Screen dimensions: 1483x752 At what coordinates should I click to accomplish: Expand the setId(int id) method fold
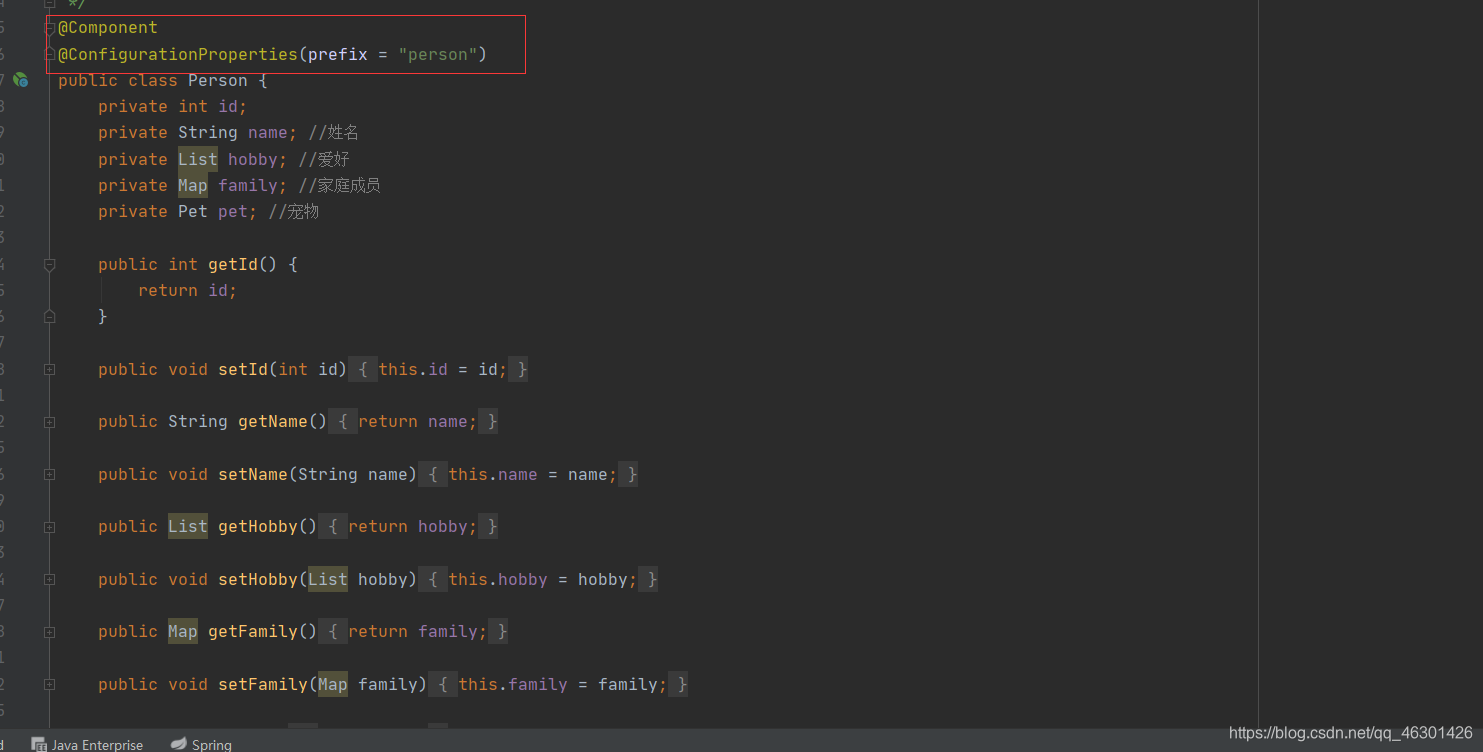(x=49, y=370)
